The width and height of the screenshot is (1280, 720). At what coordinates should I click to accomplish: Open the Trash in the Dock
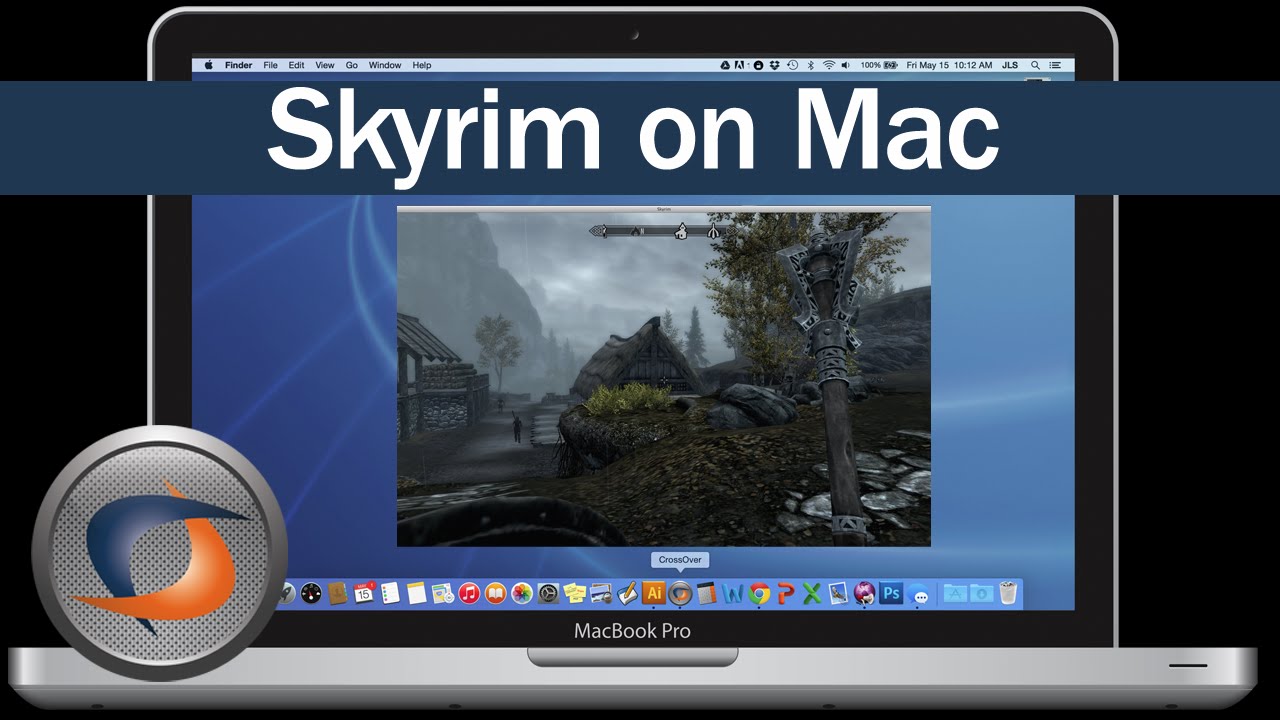pos(1008,594)
